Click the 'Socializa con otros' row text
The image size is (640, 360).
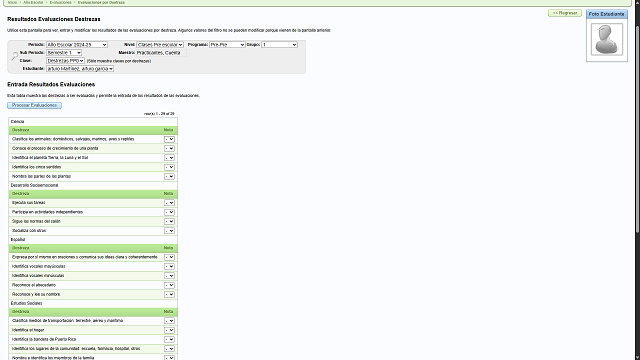click(29, 231)
